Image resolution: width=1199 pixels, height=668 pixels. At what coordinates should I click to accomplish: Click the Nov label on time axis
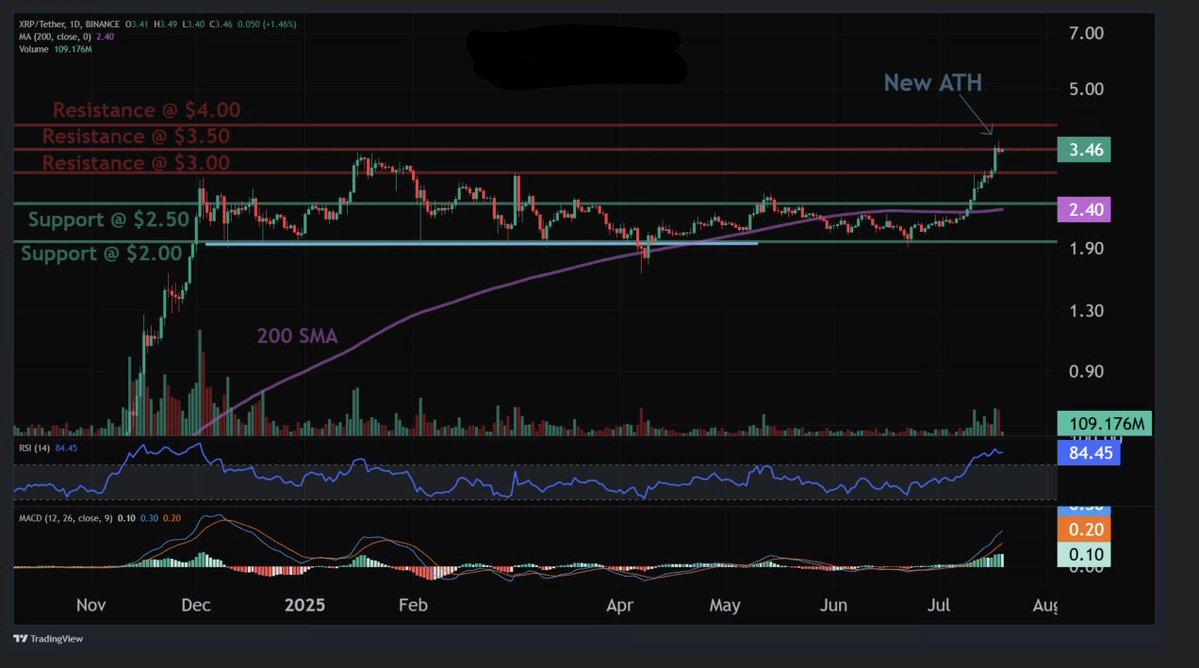[91, 605]
